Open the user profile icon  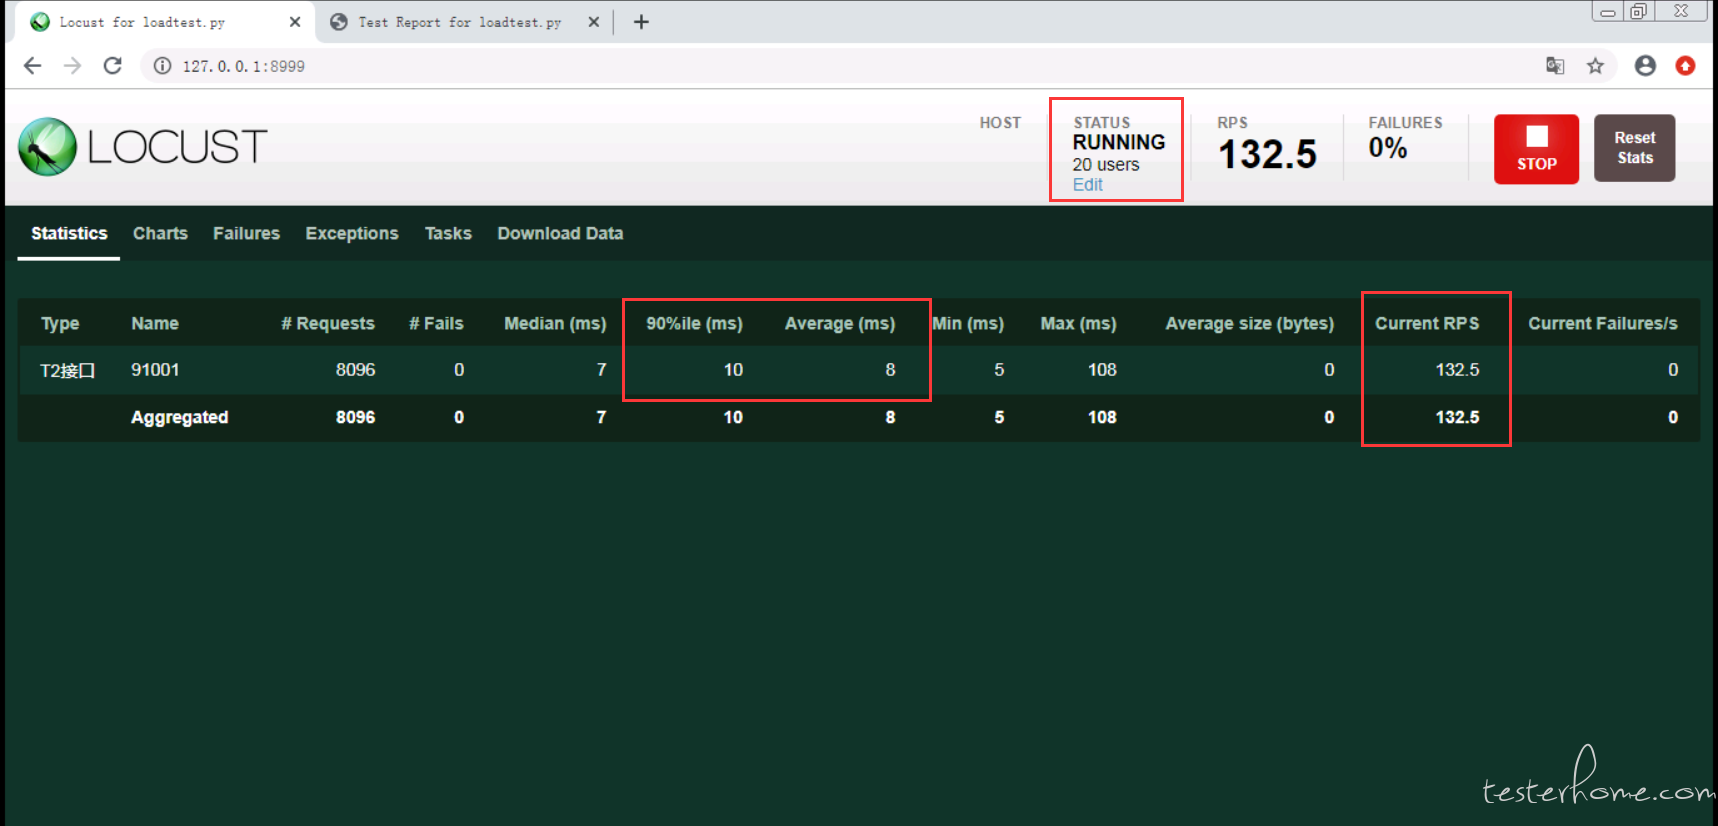1645,66
